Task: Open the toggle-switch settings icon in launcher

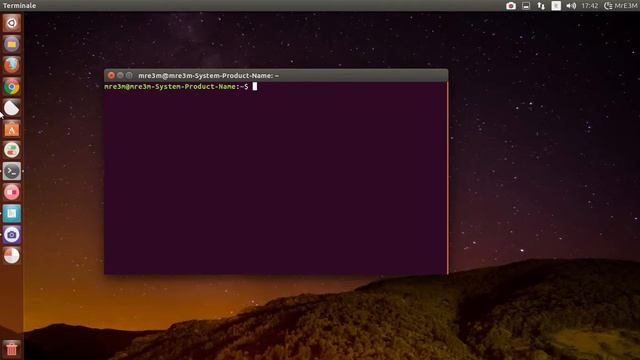Action: pos(11,150)
